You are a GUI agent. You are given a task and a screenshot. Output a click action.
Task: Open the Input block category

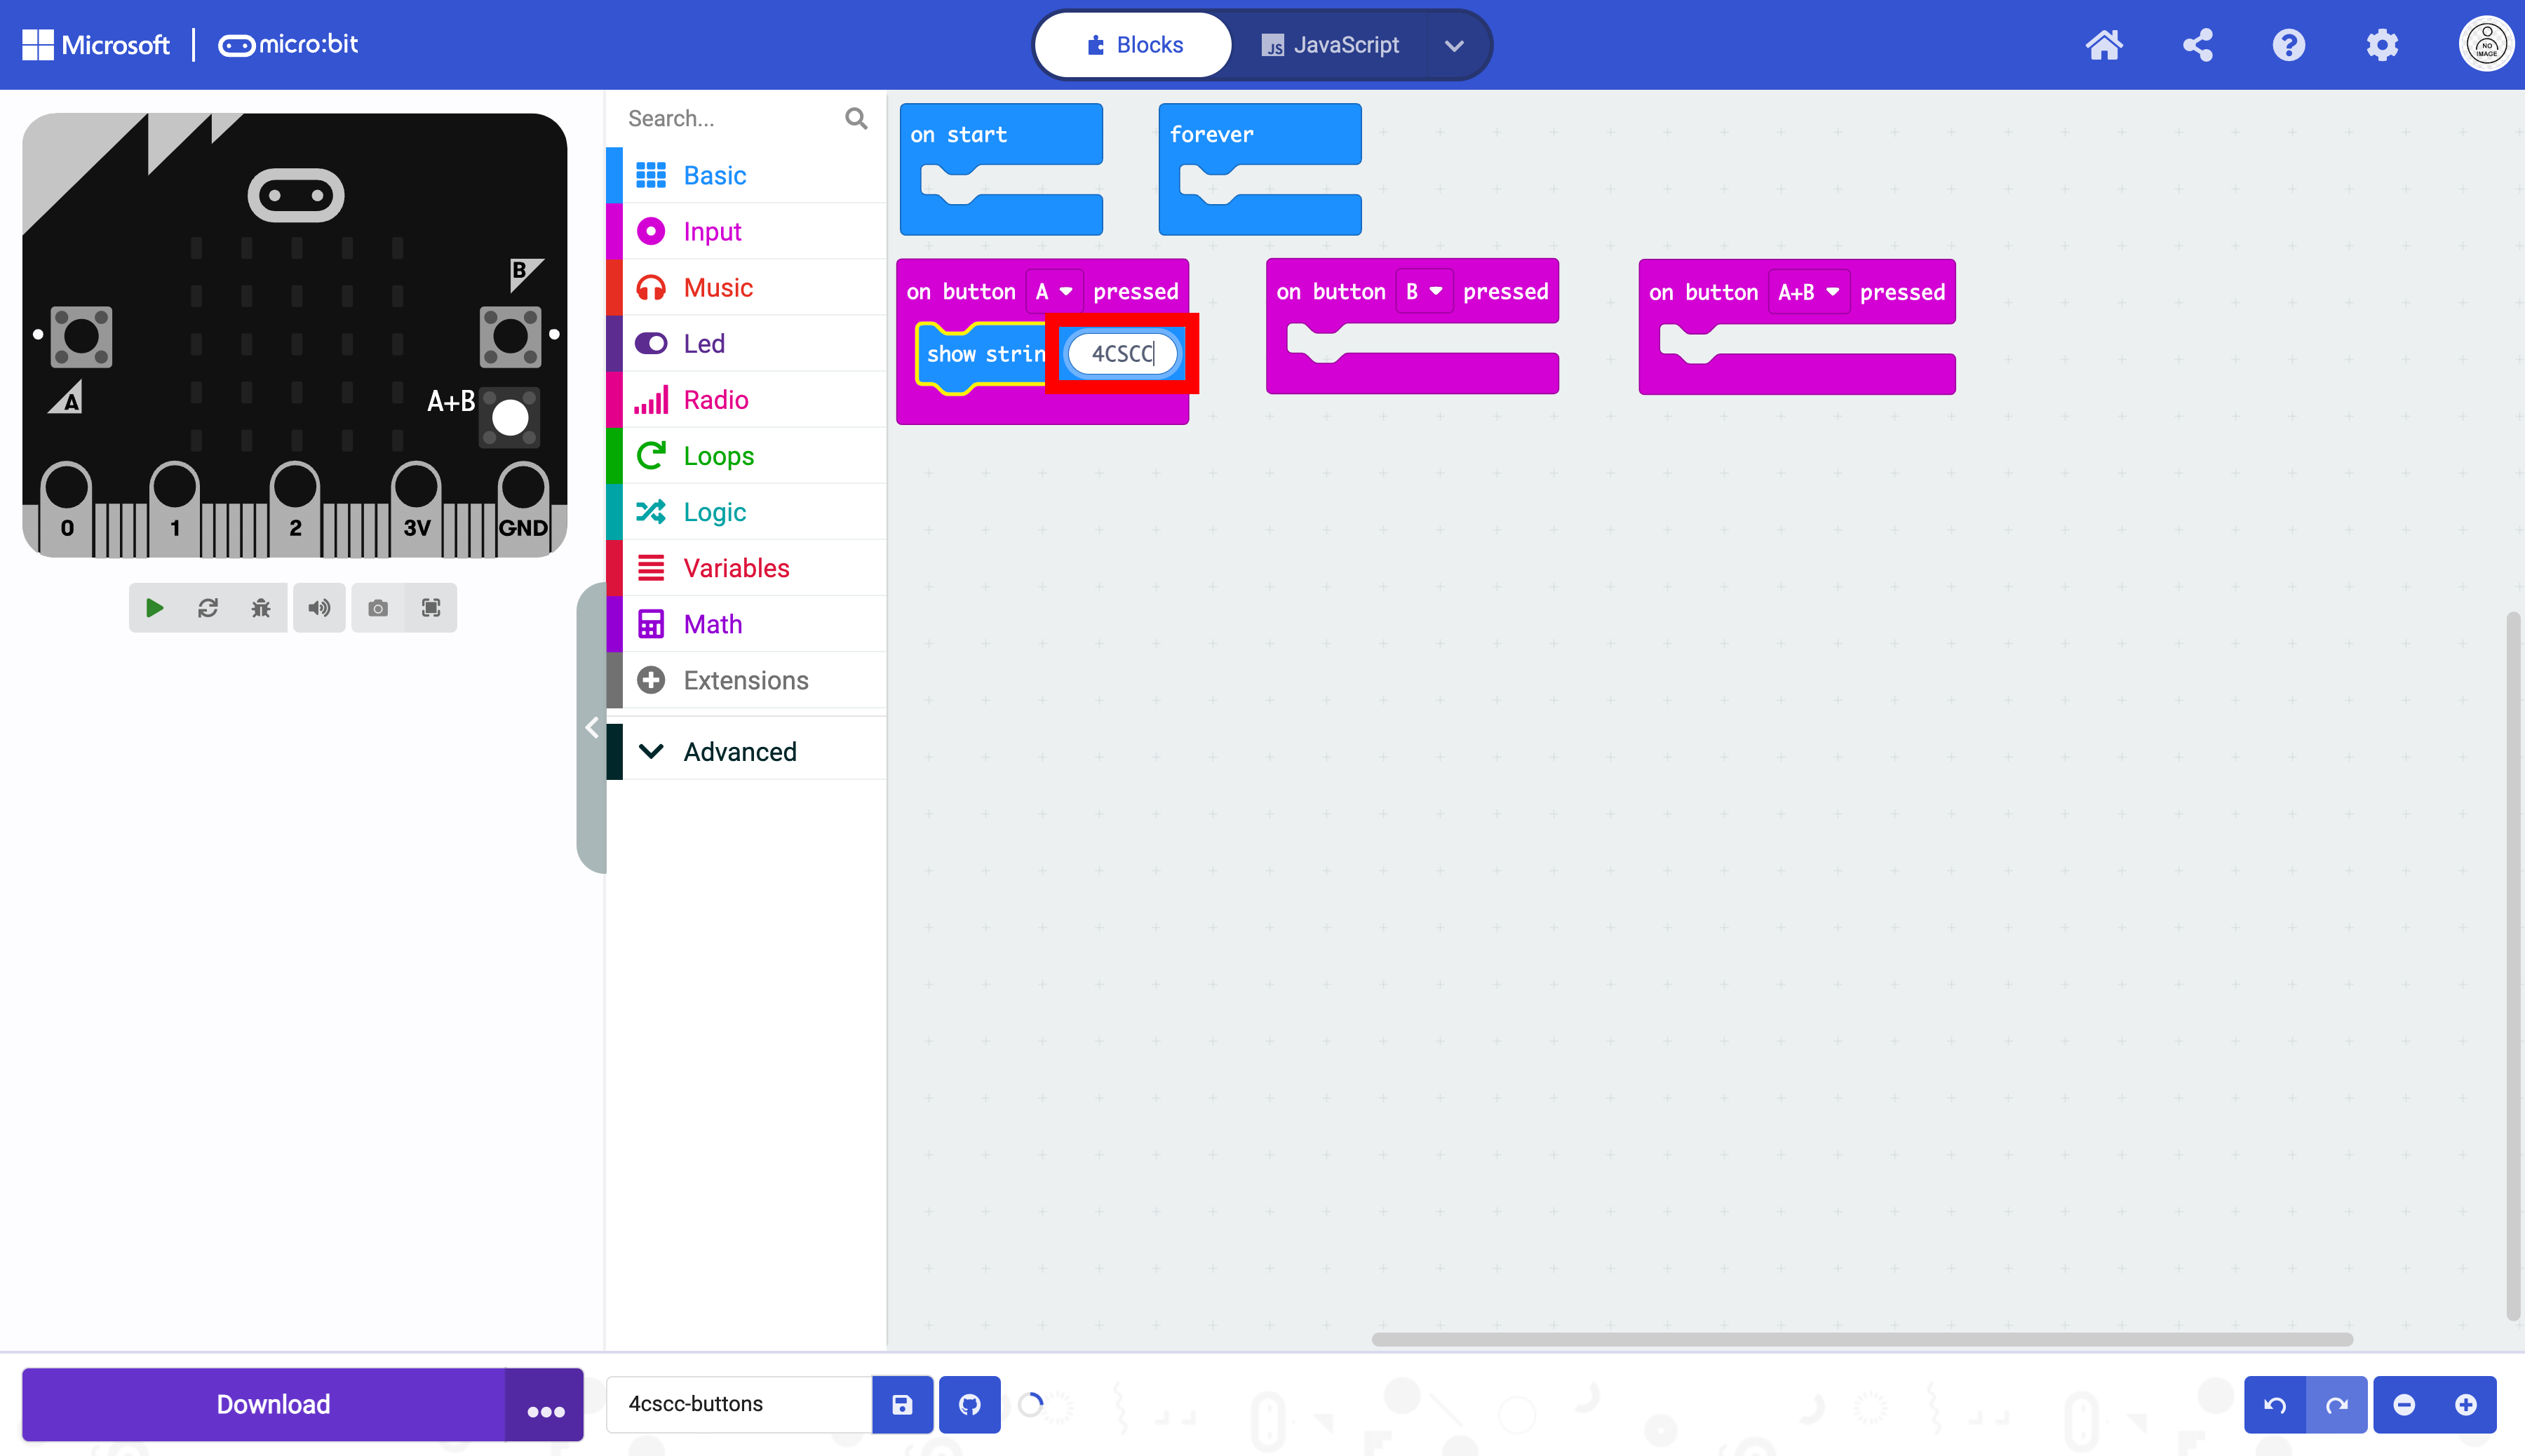(746, 231)
